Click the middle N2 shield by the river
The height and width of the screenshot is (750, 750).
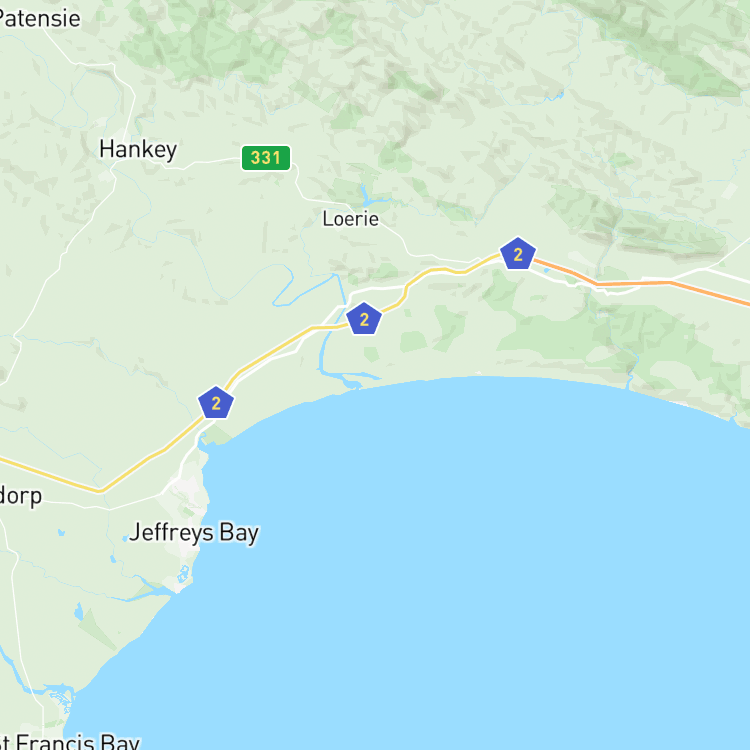pos(364,319)
